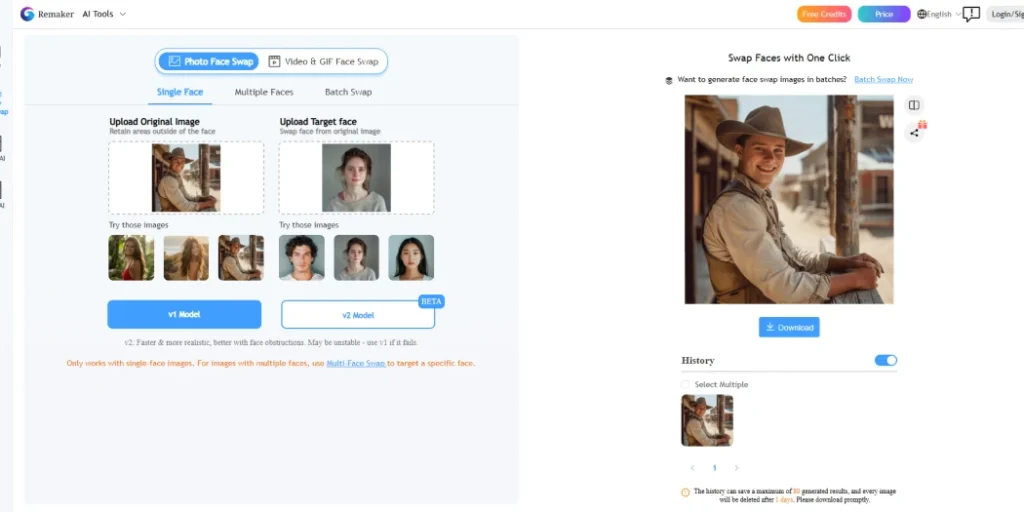Open the cowboy thumbnail in History
Viewport: 1024px width, 512px height.
point(707,420)
